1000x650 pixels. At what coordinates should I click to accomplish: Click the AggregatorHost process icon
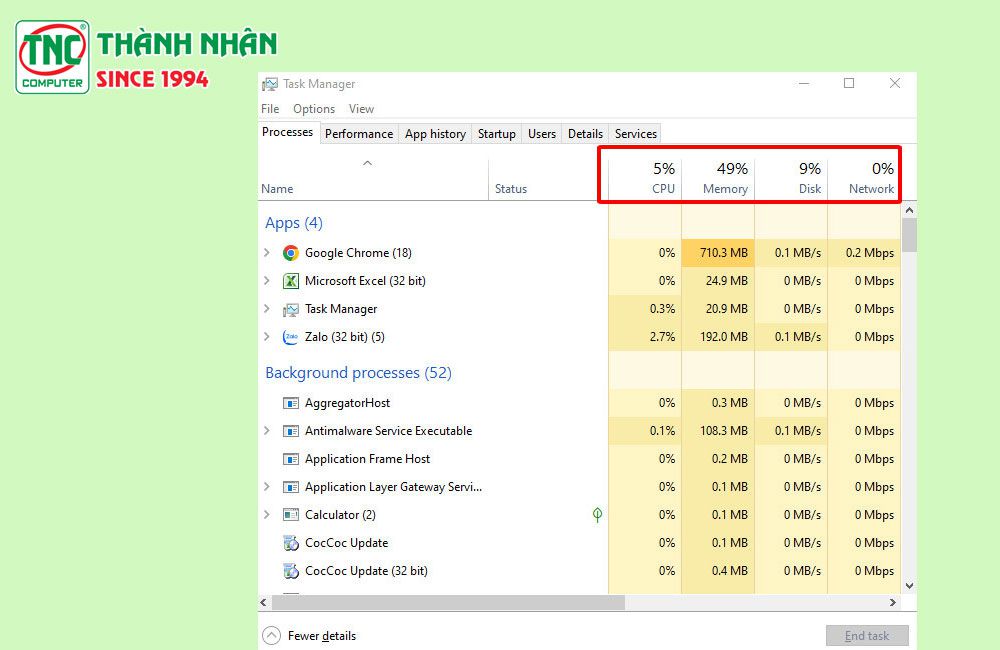(x=291, y=403)
